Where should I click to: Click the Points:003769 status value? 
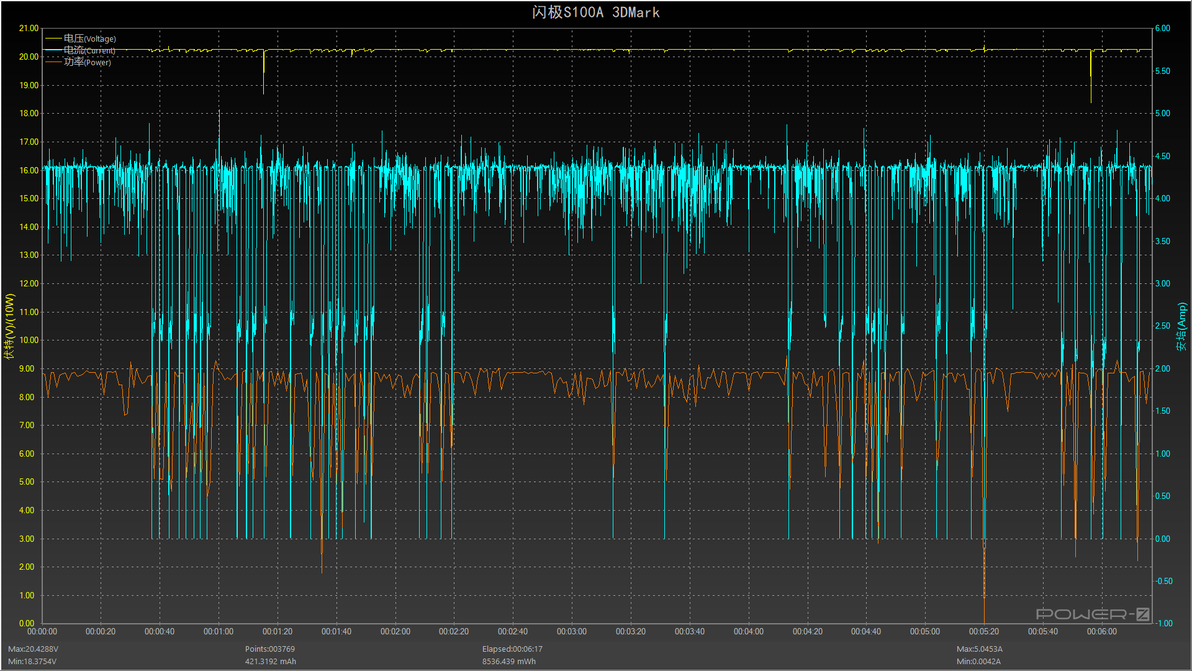270,649
